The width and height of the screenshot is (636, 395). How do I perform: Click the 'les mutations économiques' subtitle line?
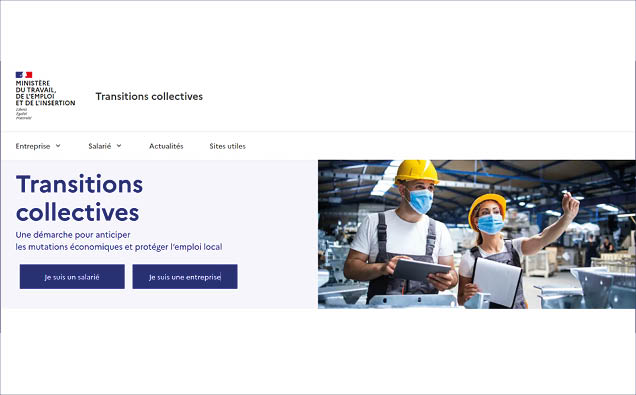(x=119, y=247)
